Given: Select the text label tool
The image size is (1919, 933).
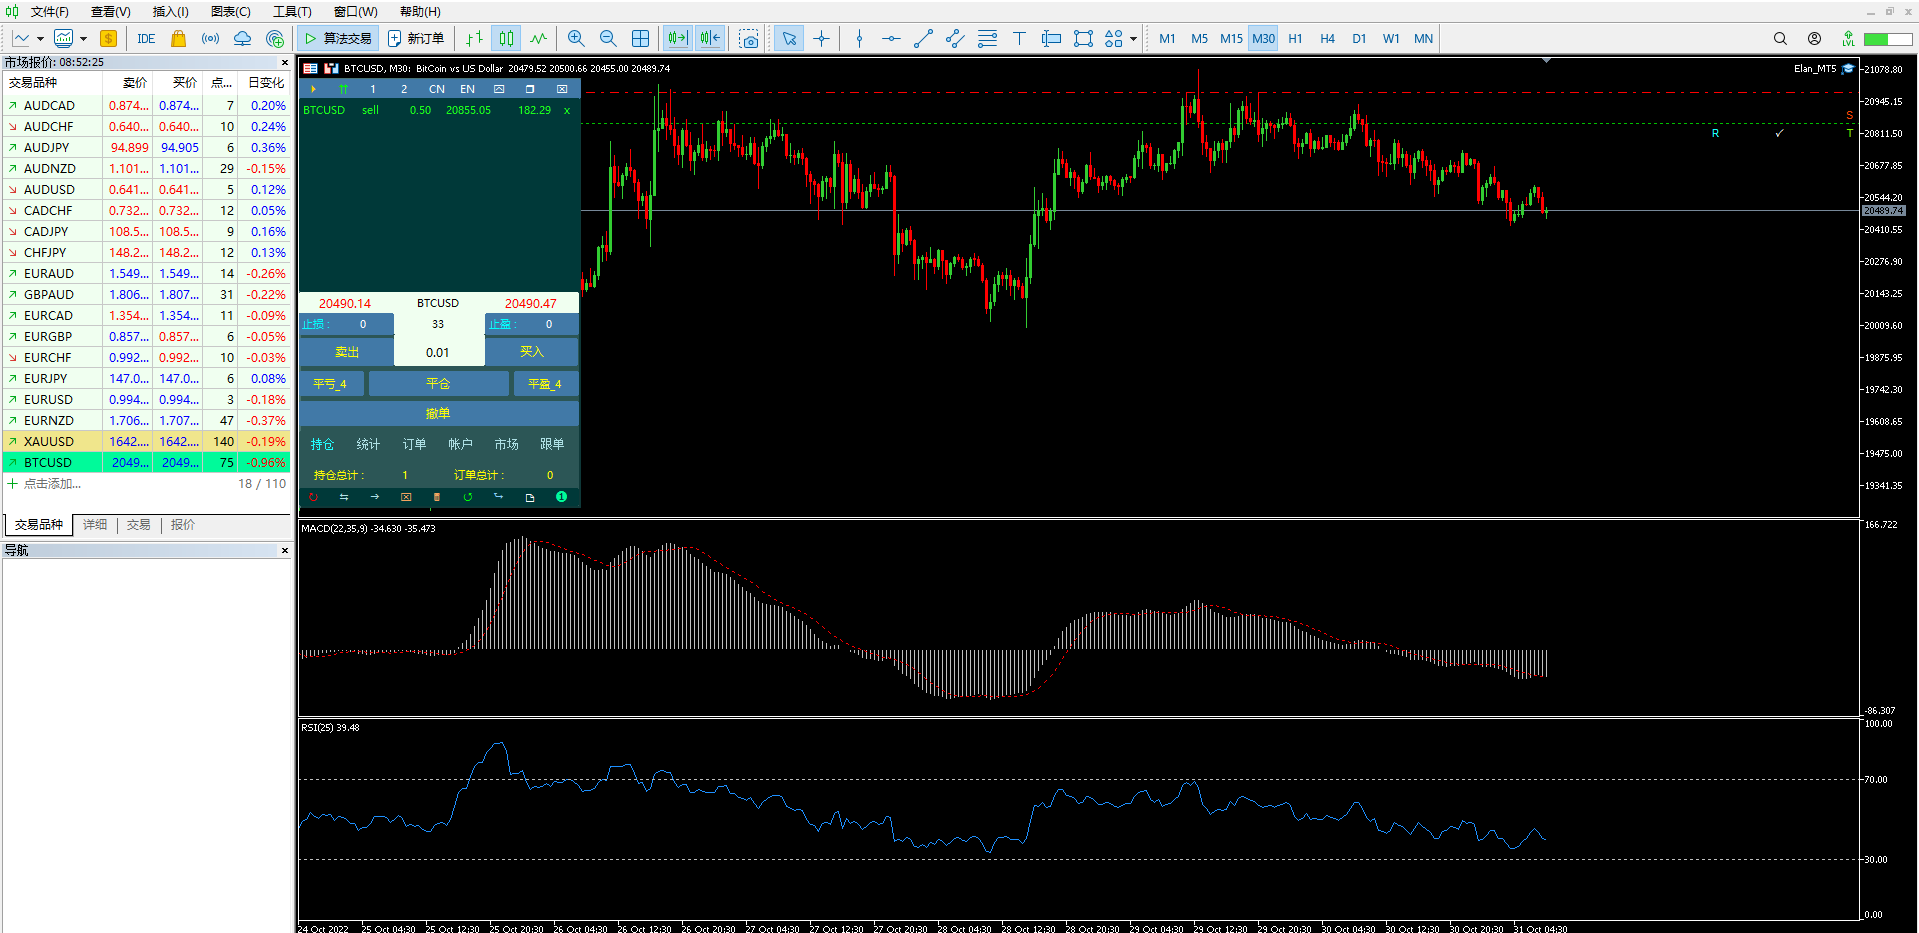Looking at the screenshot, I should pyautogui.click(x=1051, y=39).
